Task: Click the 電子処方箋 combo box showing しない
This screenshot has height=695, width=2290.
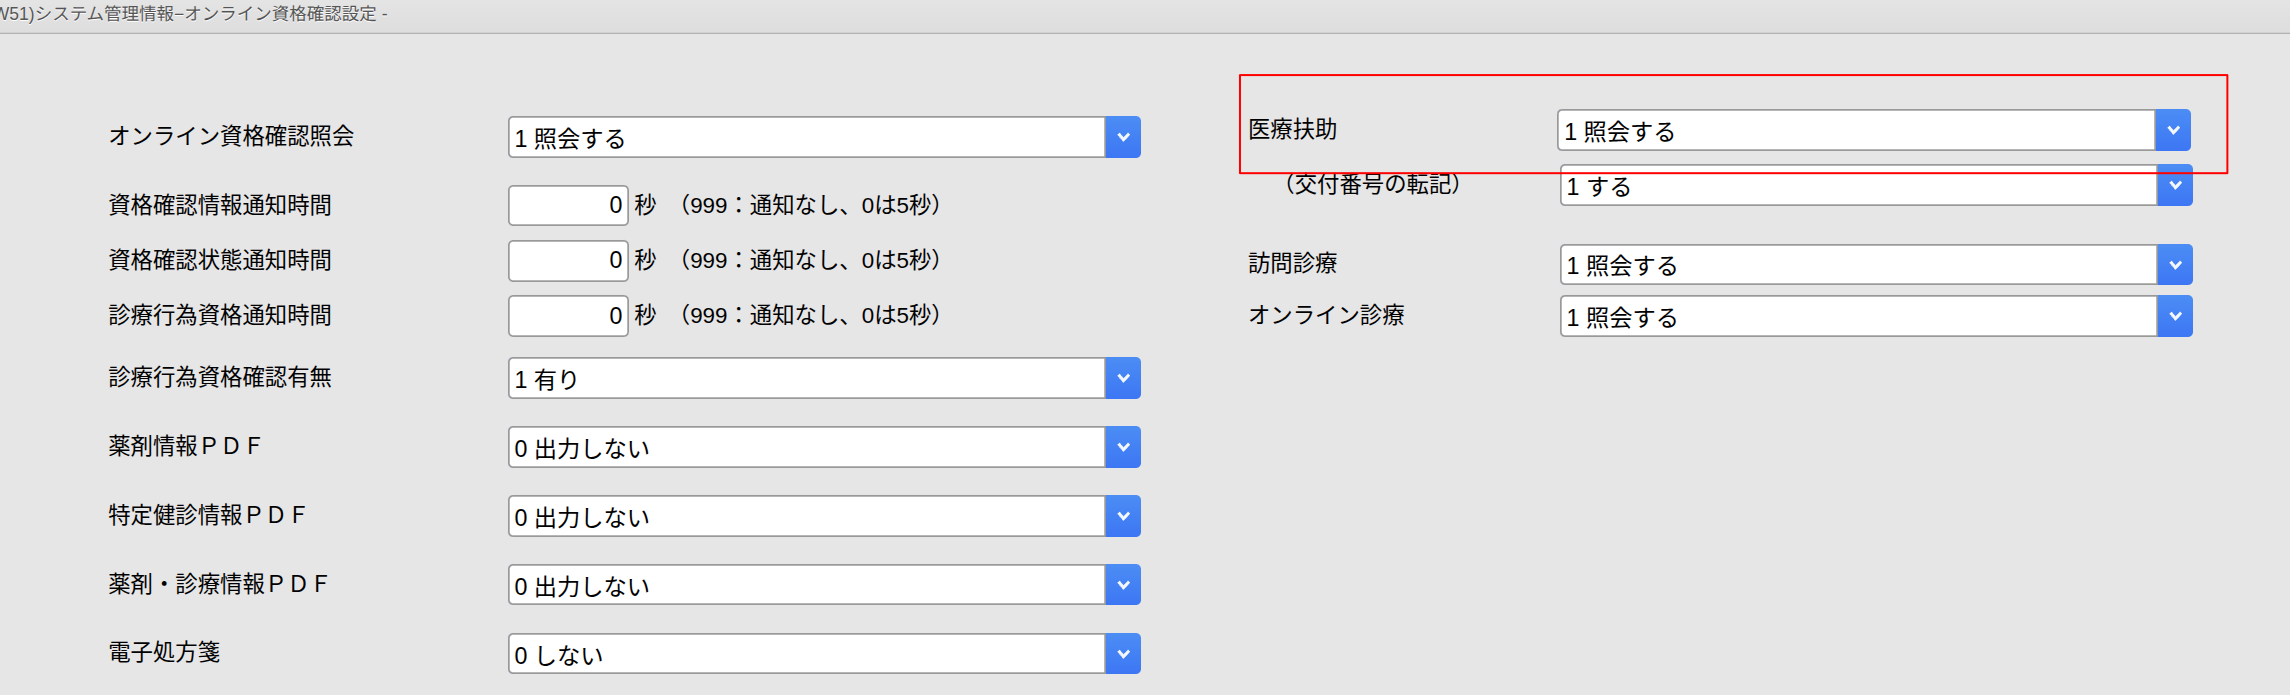Action: pos(805,654)
